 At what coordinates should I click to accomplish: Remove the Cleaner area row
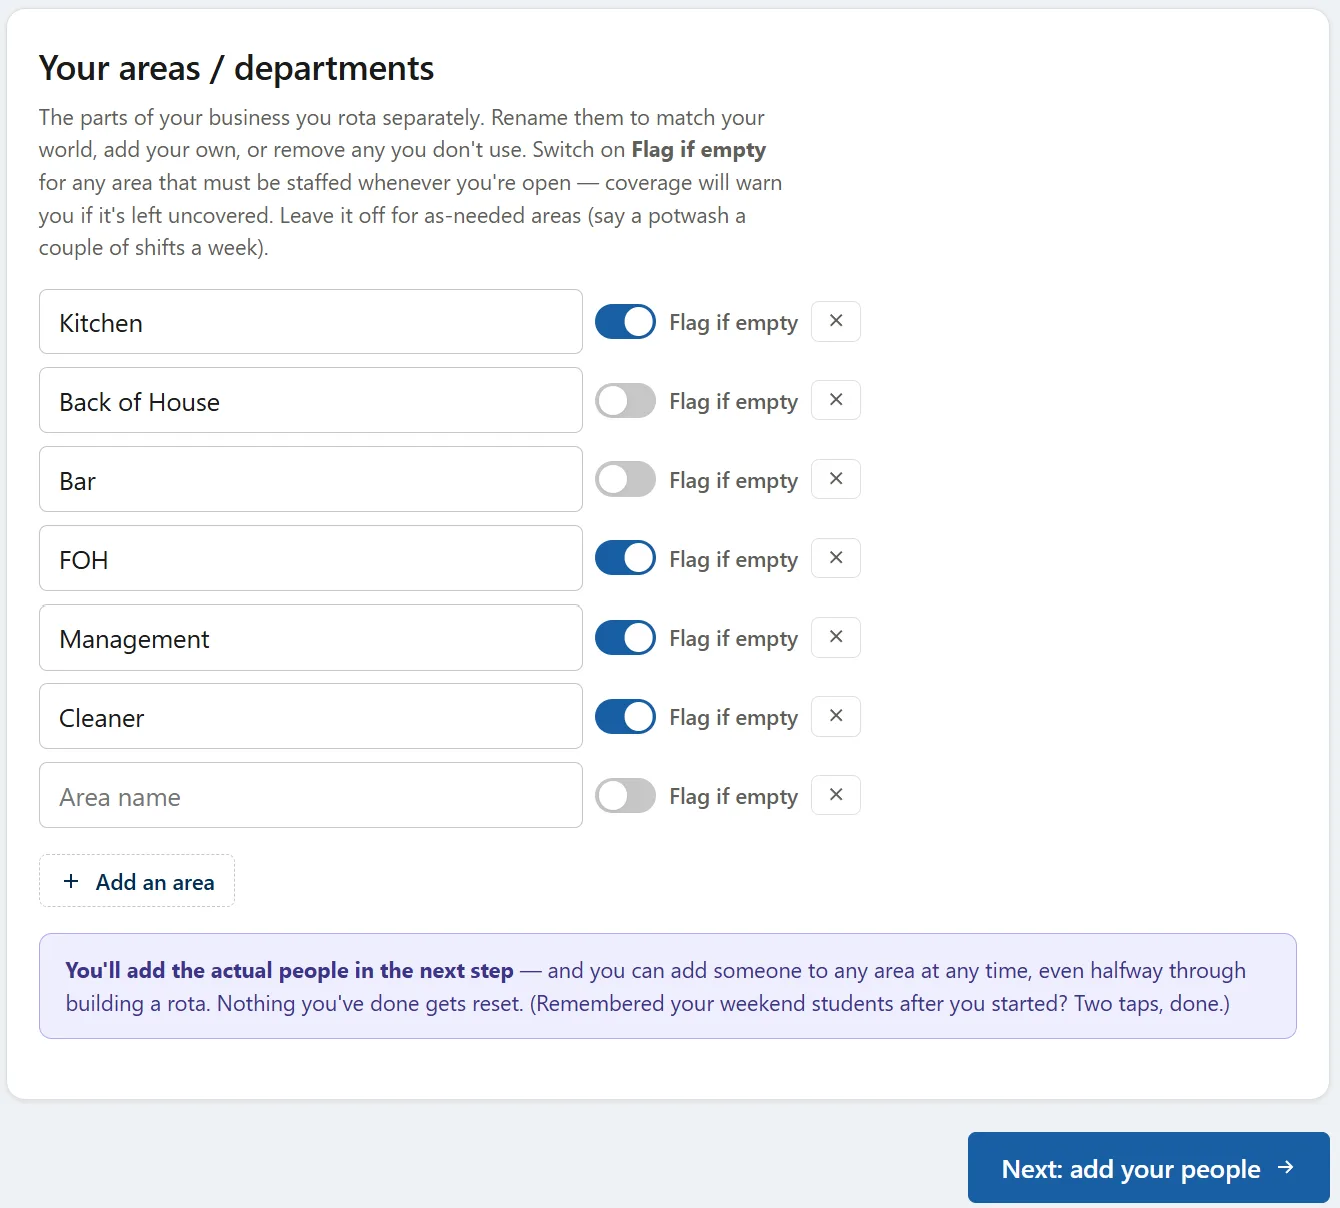pos(836,716)
